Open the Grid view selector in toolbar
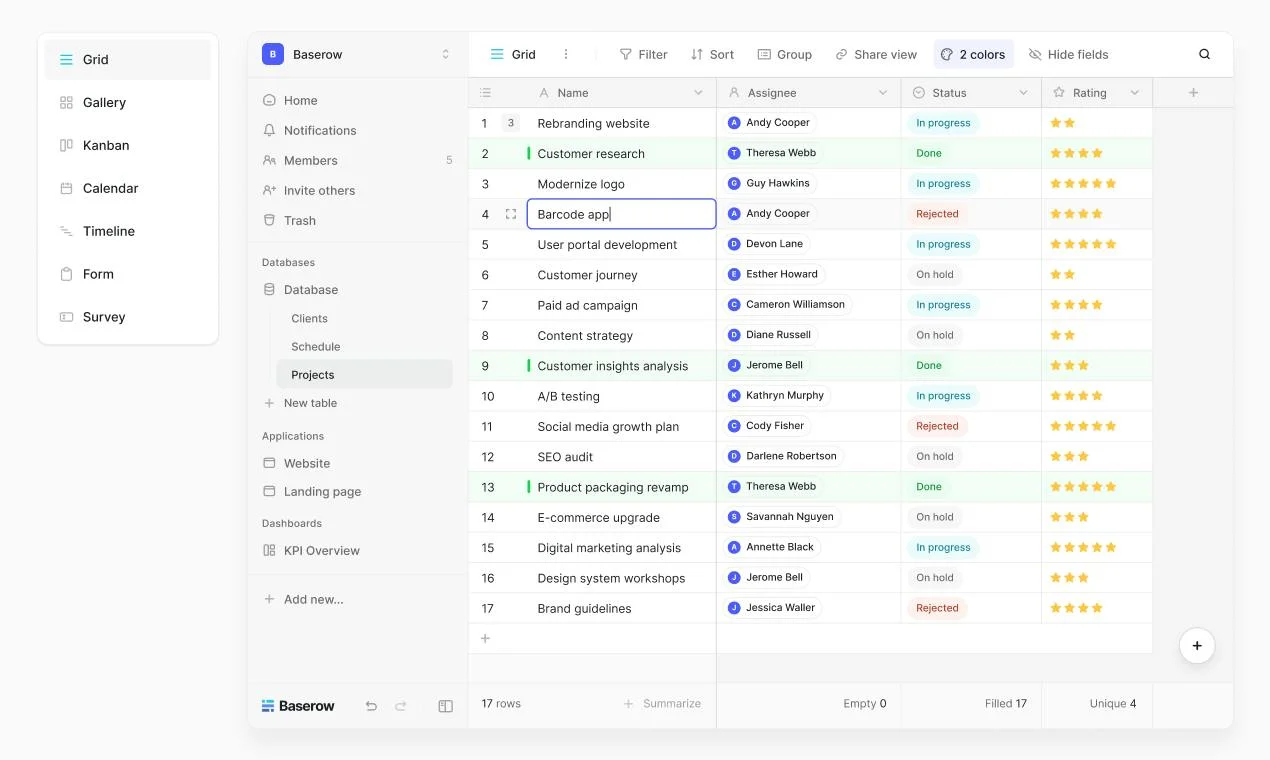 (513, 54)
